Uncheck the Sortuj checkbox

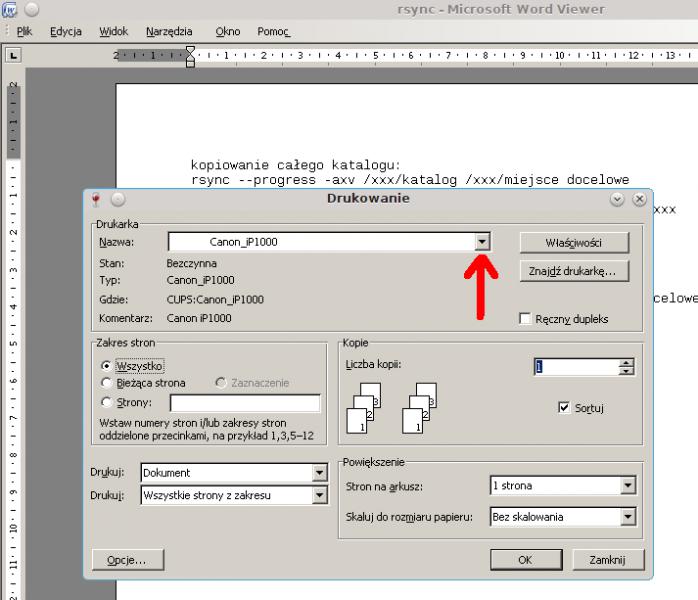point(564,407)
